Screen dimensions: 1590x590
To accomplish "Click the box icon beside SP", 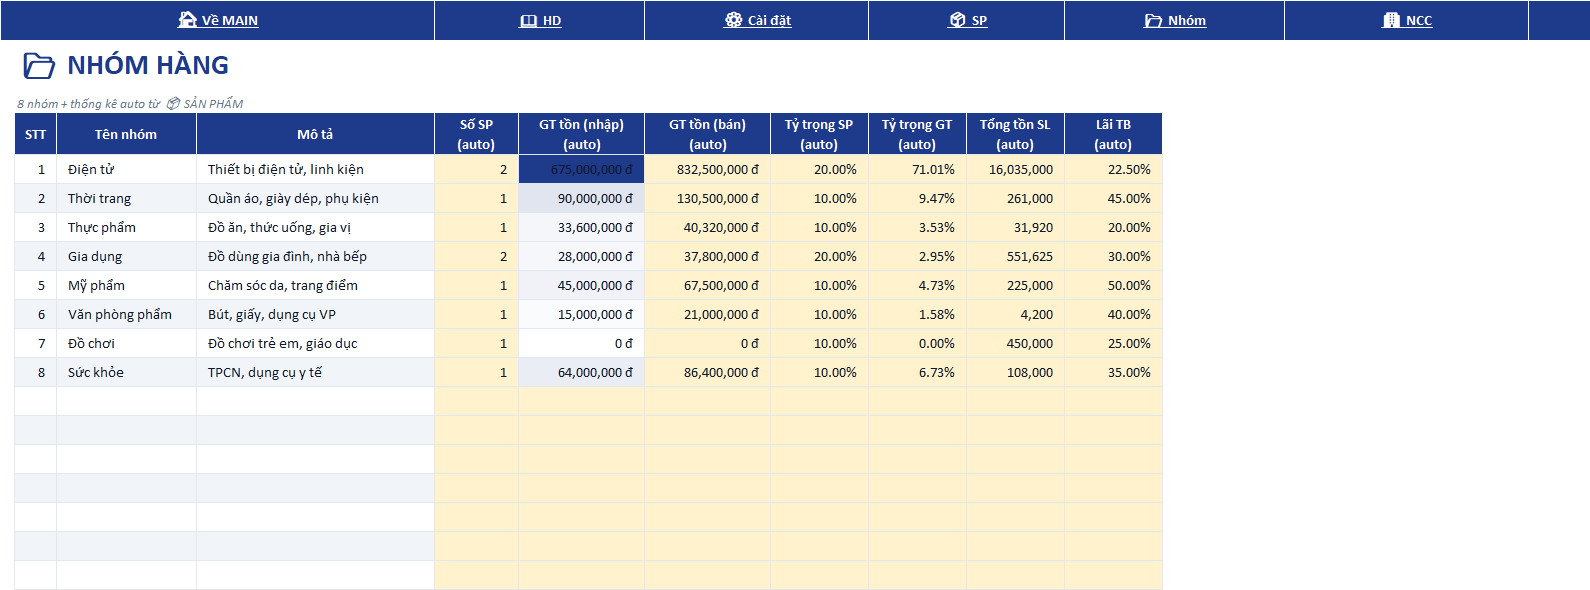I will coord(957,20).
